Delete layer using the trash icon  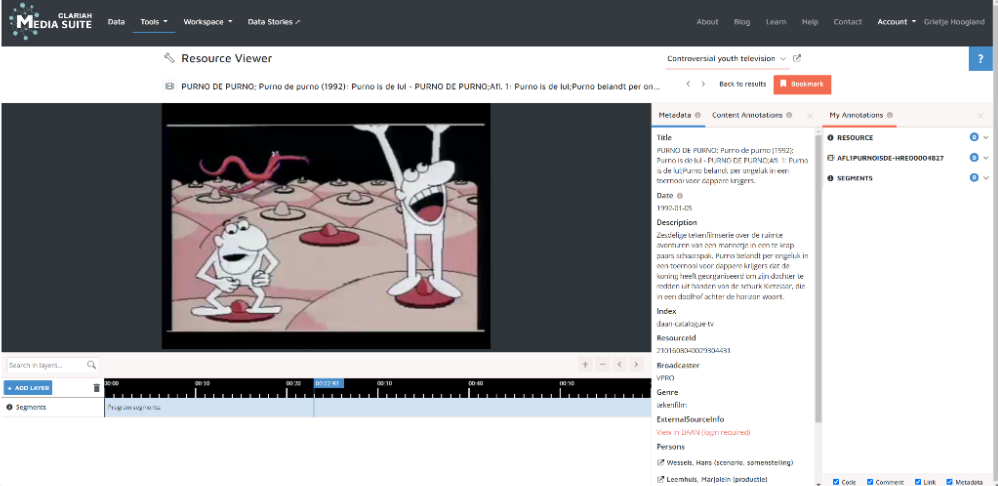[x=97, y=388]
